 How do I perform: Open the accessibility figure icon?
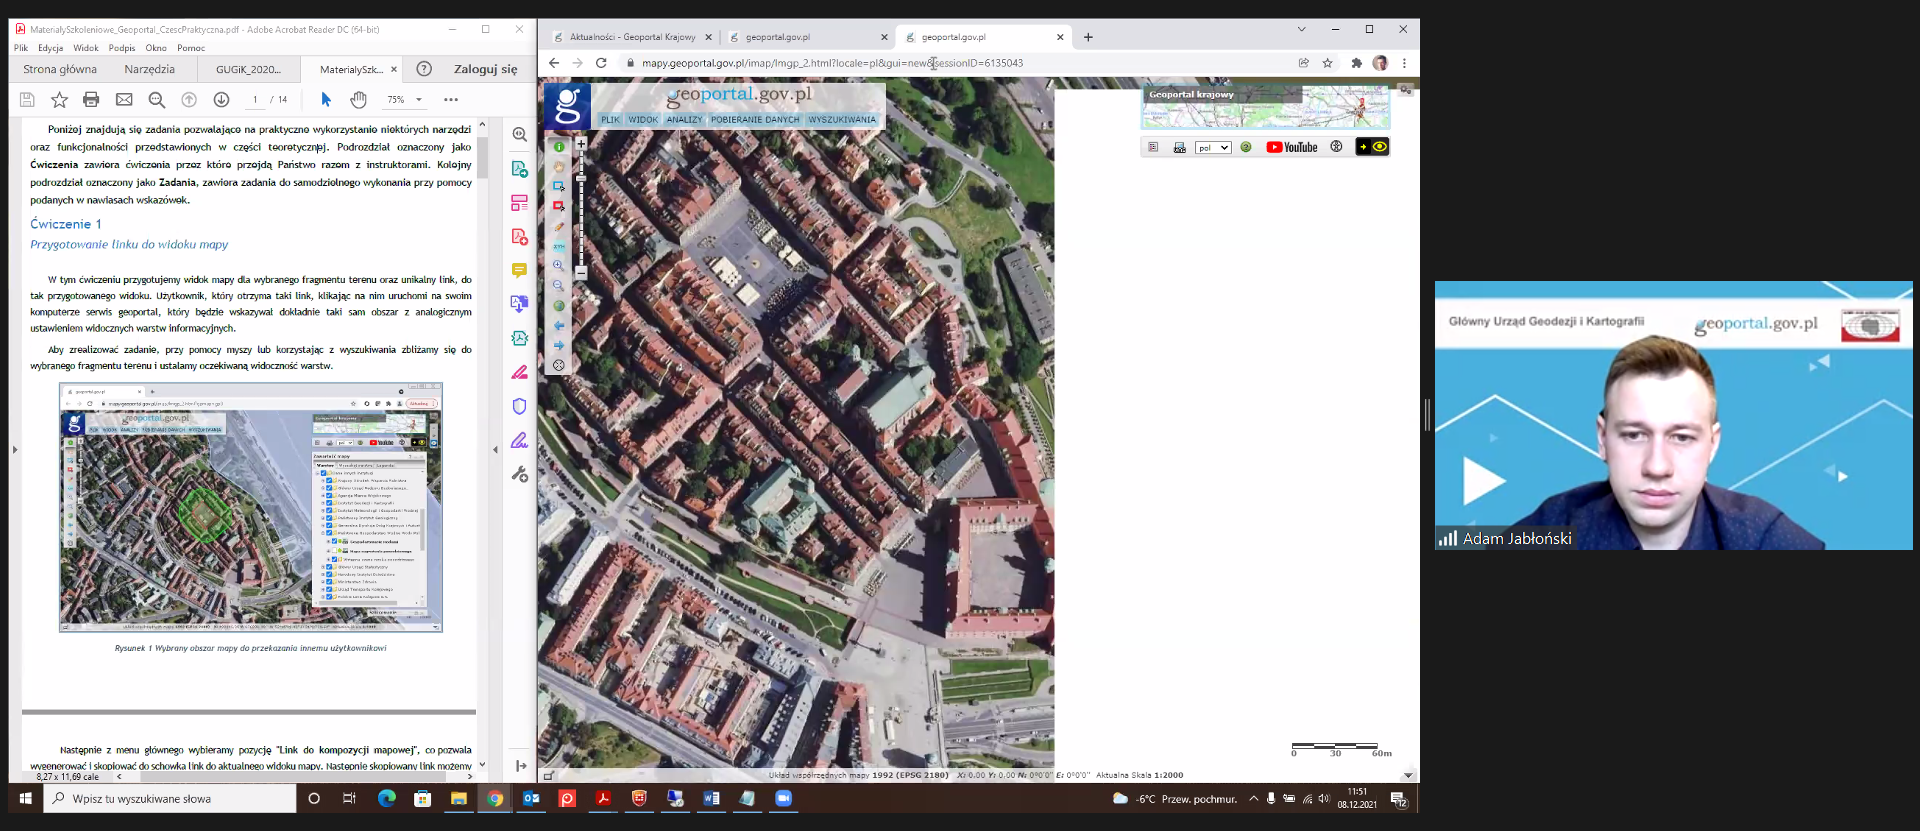1336,147
